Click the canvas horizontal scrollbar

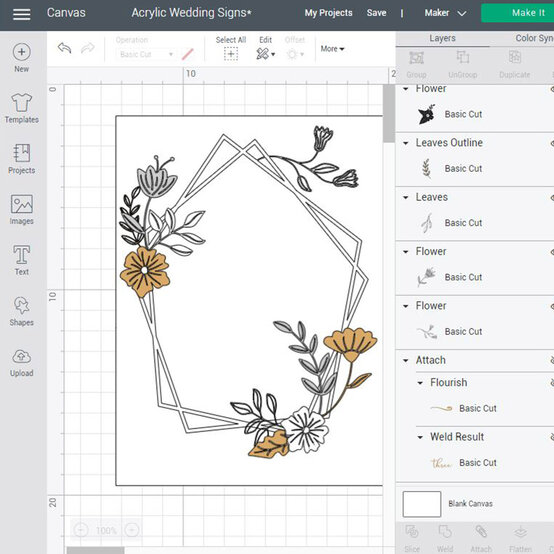[95, 550]
